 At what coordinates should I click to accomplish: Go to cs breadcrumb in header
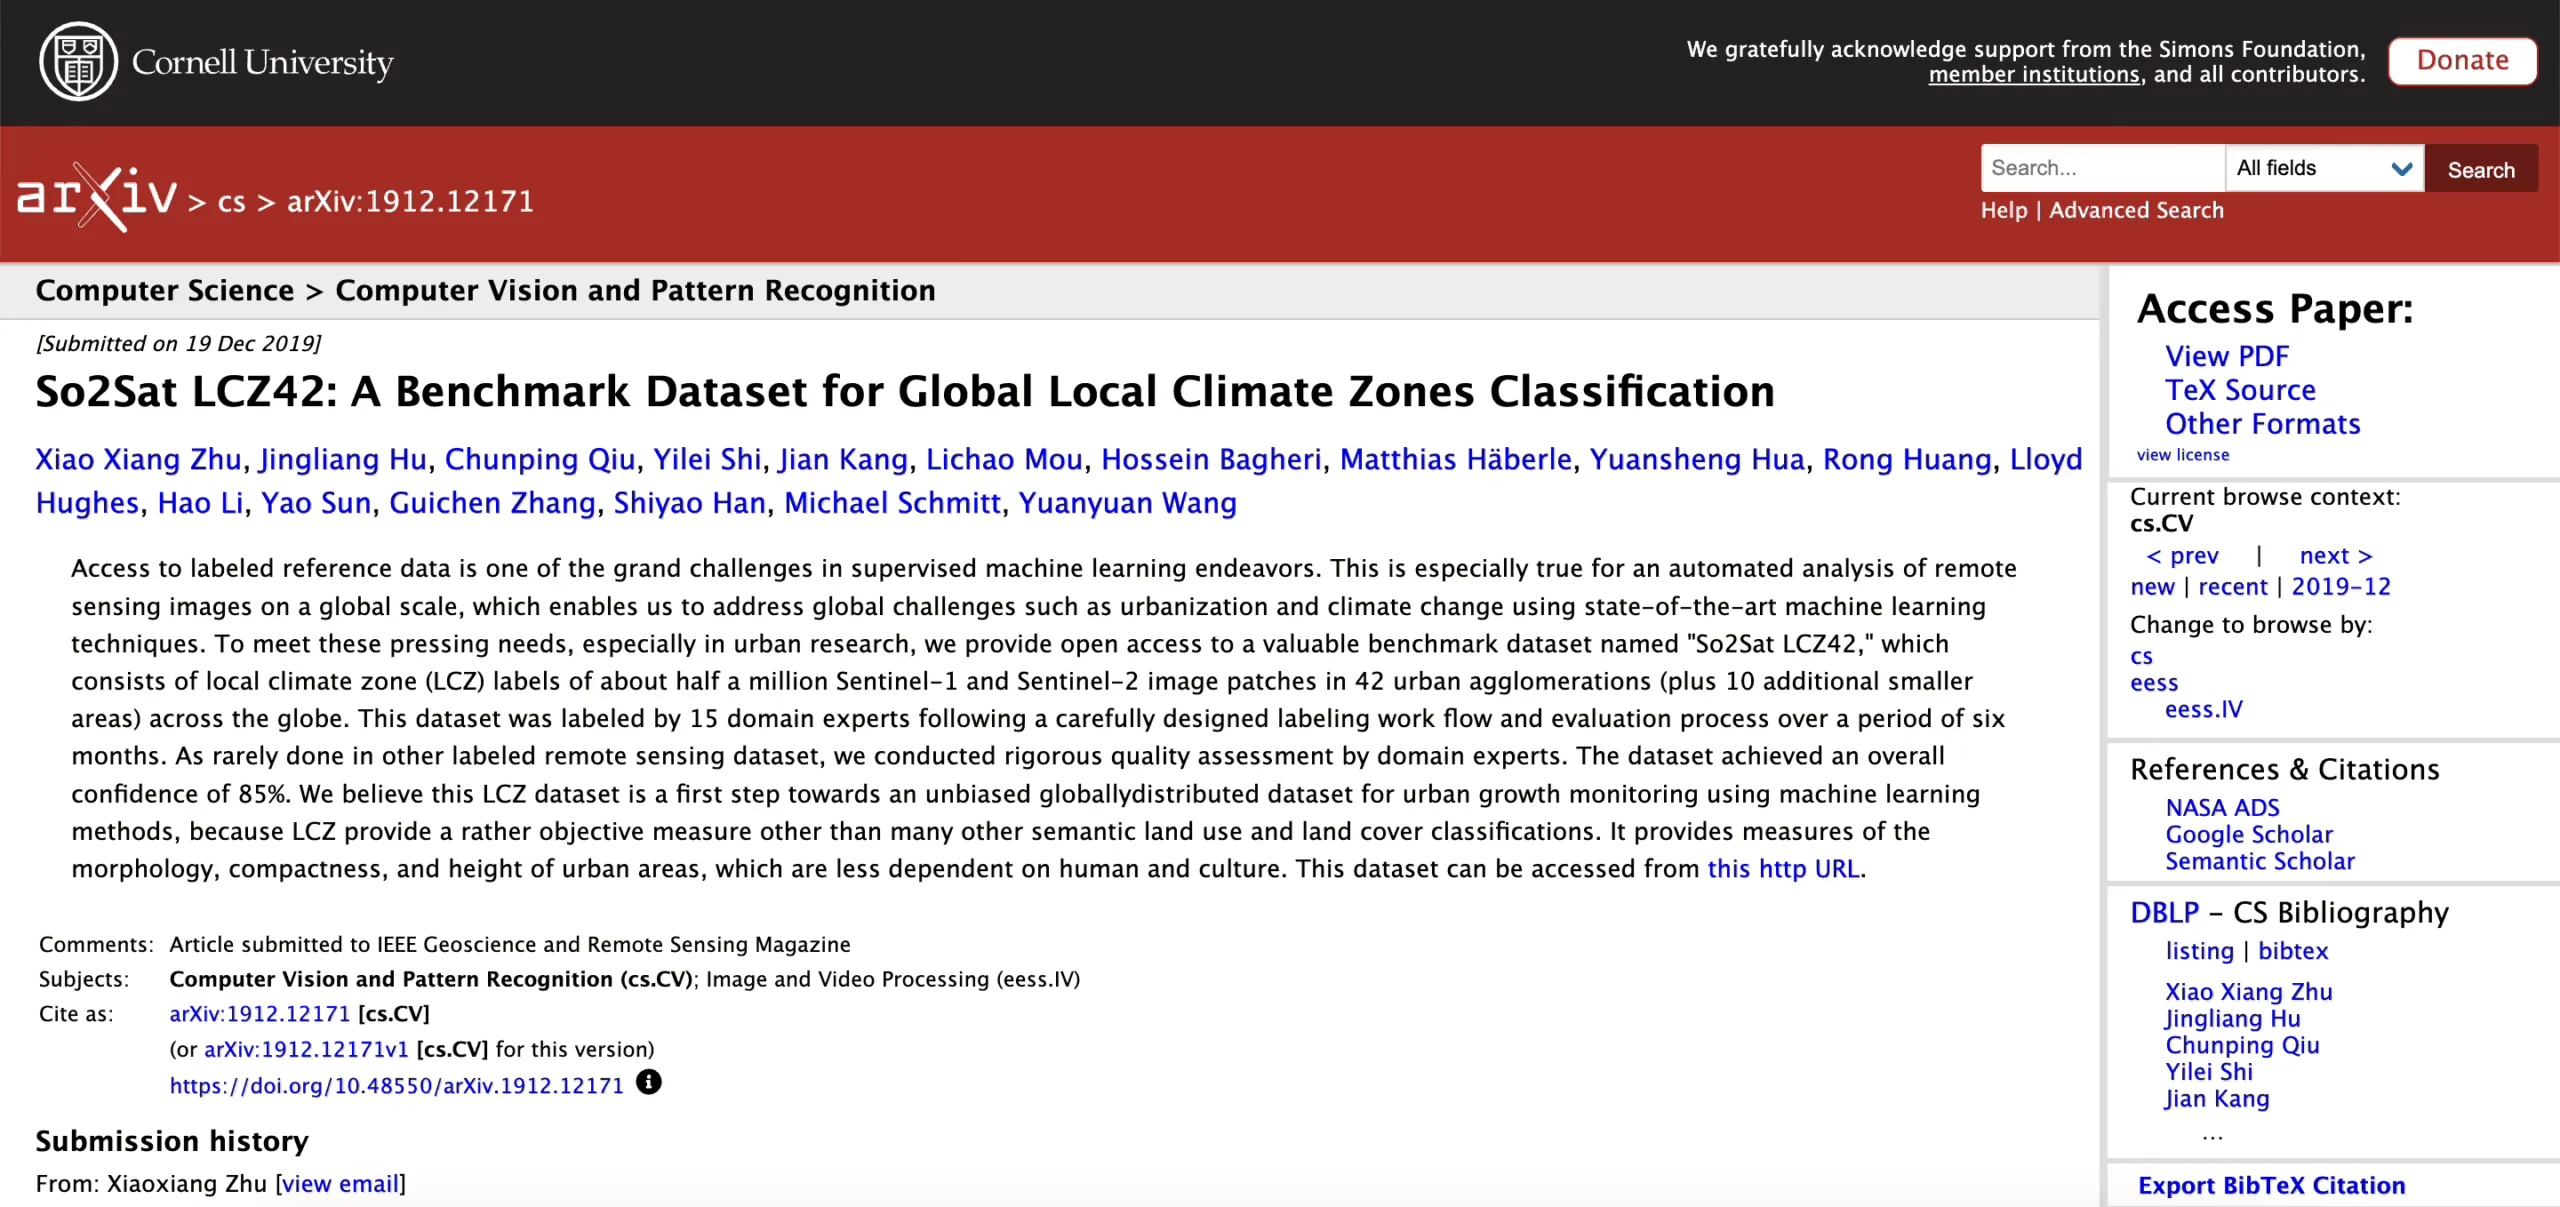231,202
